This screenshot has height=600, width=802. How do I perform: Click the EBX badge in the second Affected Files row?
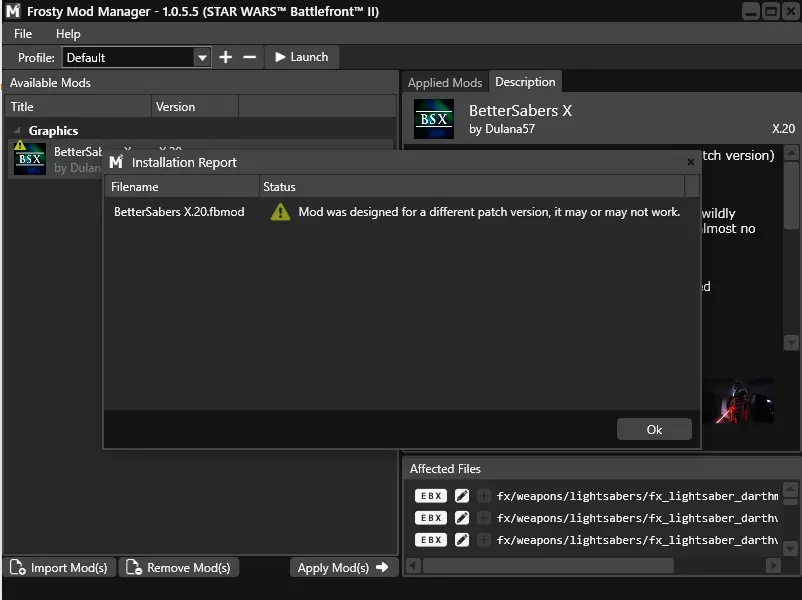point(431,518)
